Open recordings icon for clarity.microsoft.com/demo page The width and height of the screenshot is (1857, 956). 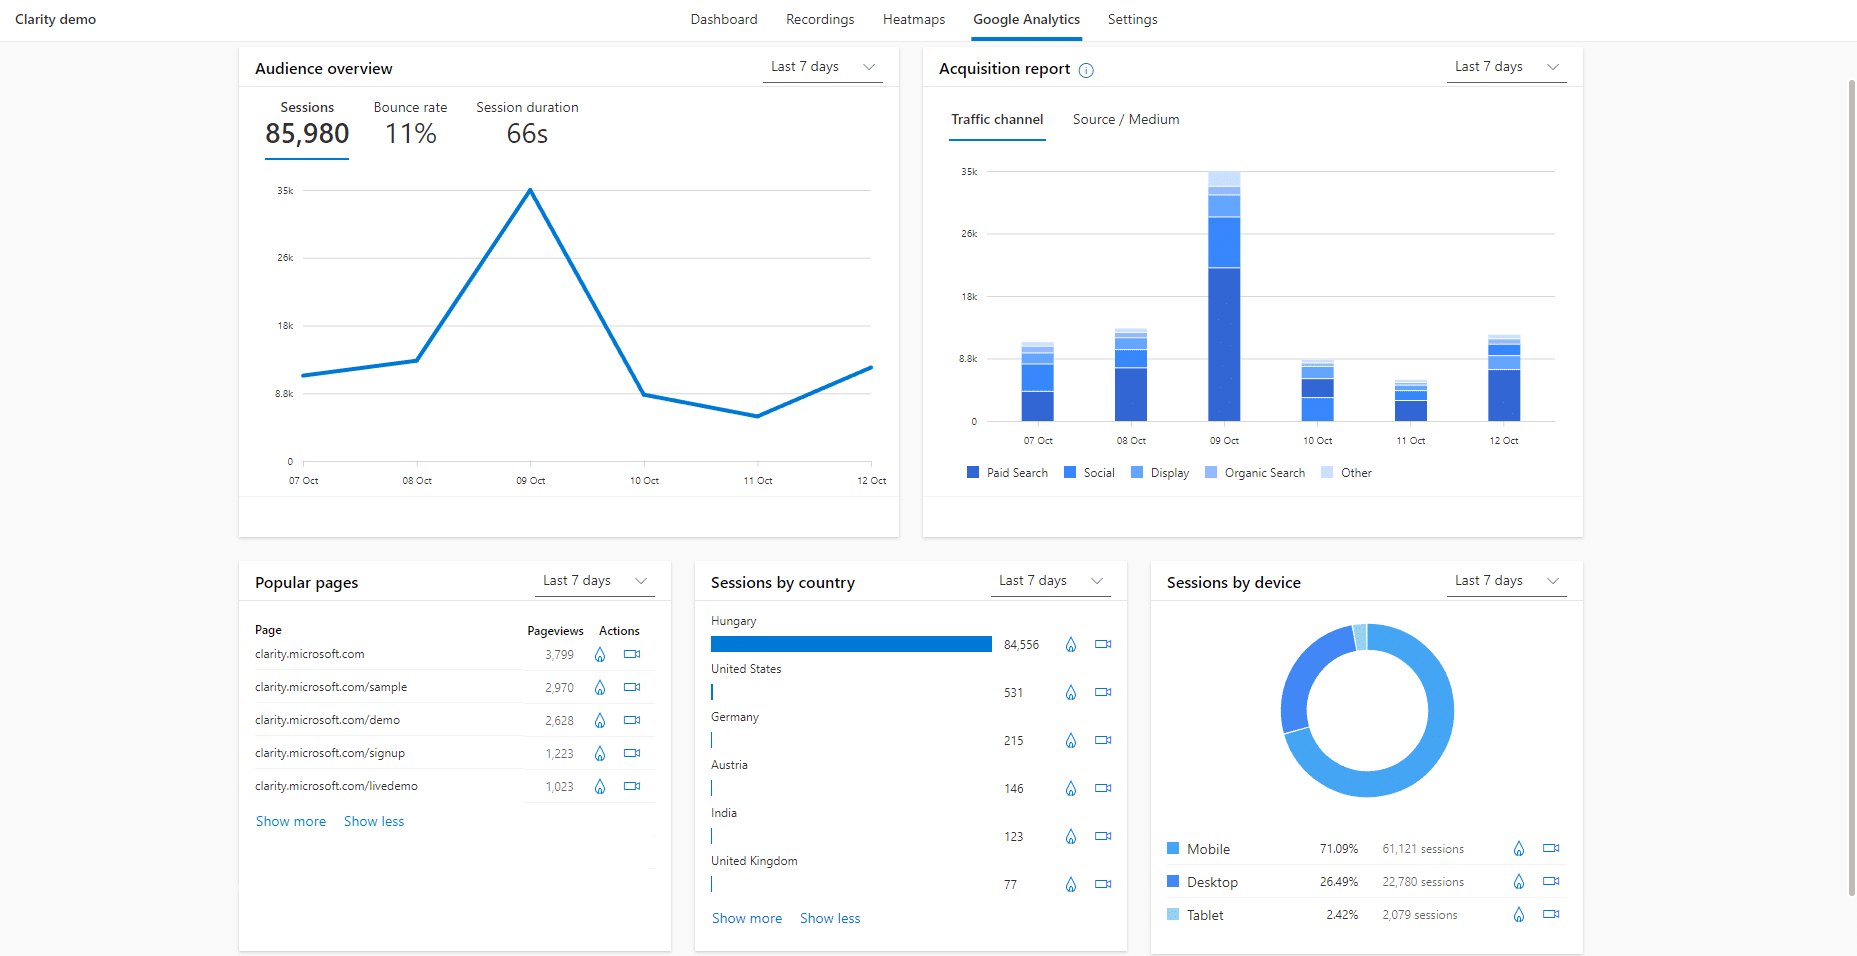pyautogui.click(x=632, y=721)
